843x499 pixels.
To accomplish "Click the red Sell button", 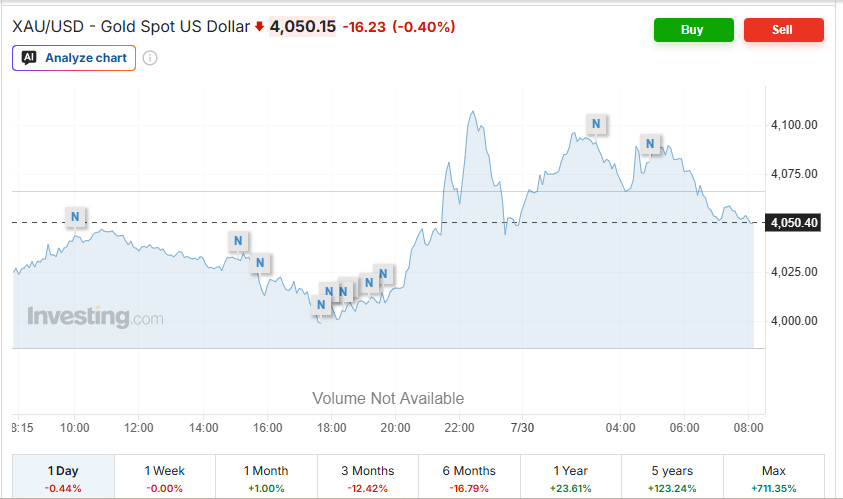I will [783, 30].
